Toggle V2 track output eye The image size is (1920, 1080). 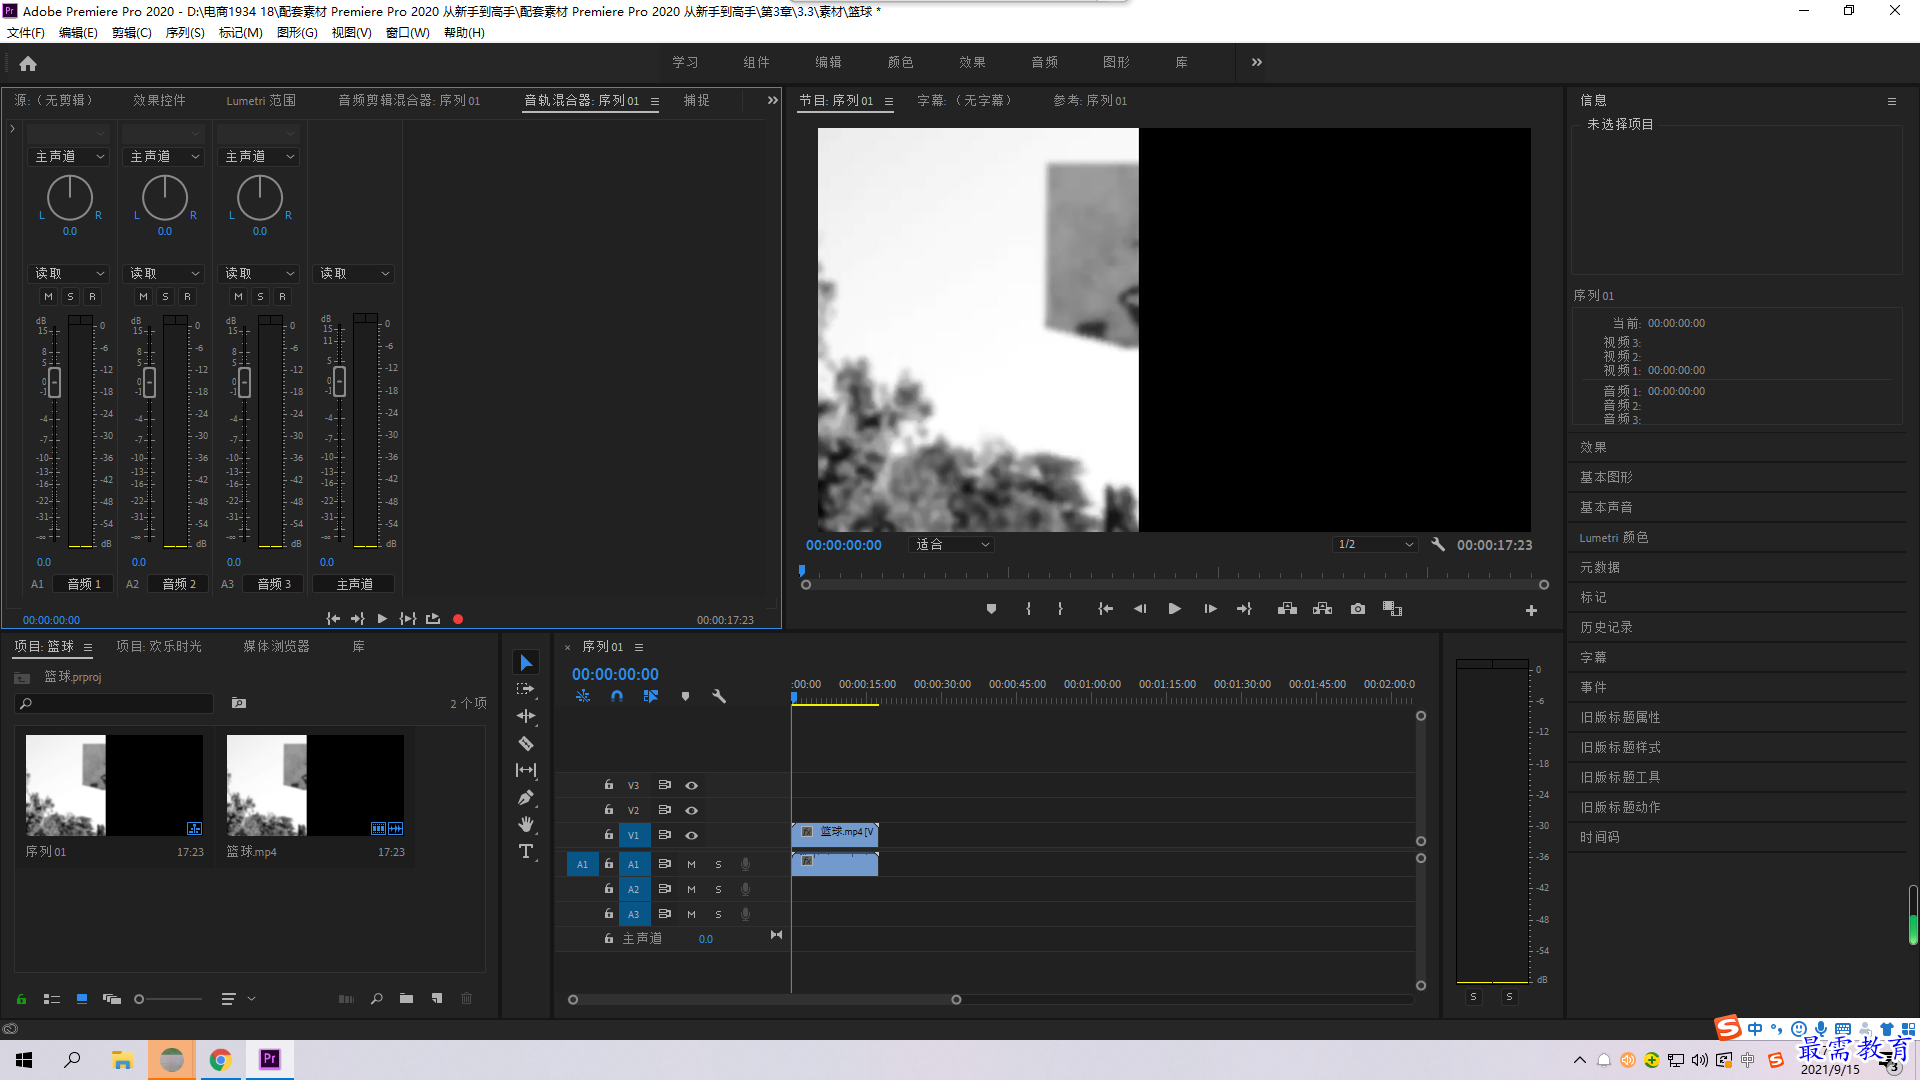click(691, 810)
